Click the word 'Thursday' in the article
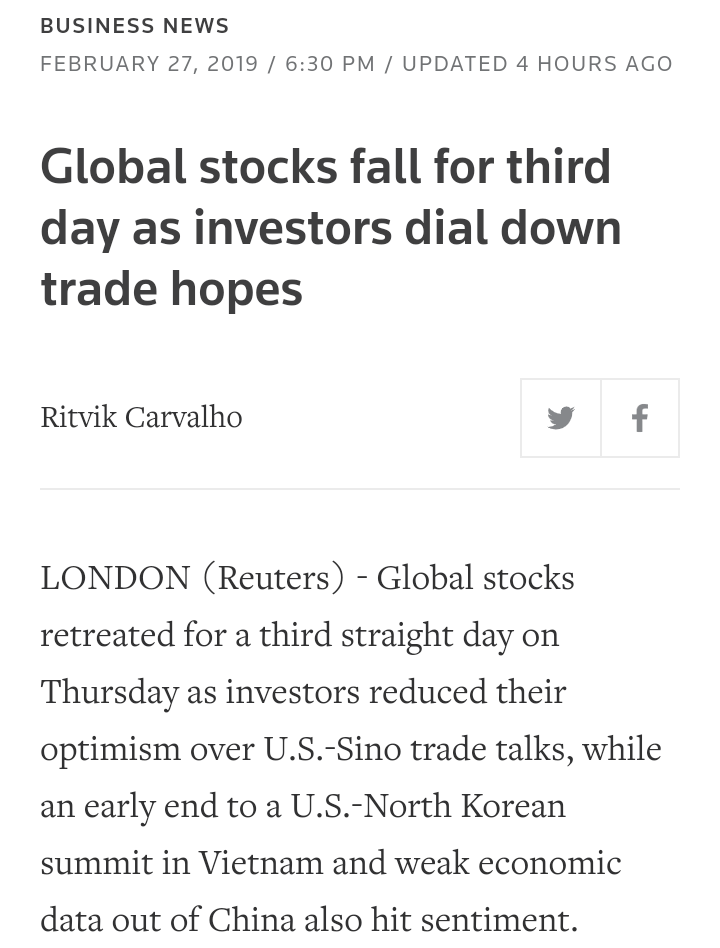This screenshot has height=948, width=720. (109, 693)
